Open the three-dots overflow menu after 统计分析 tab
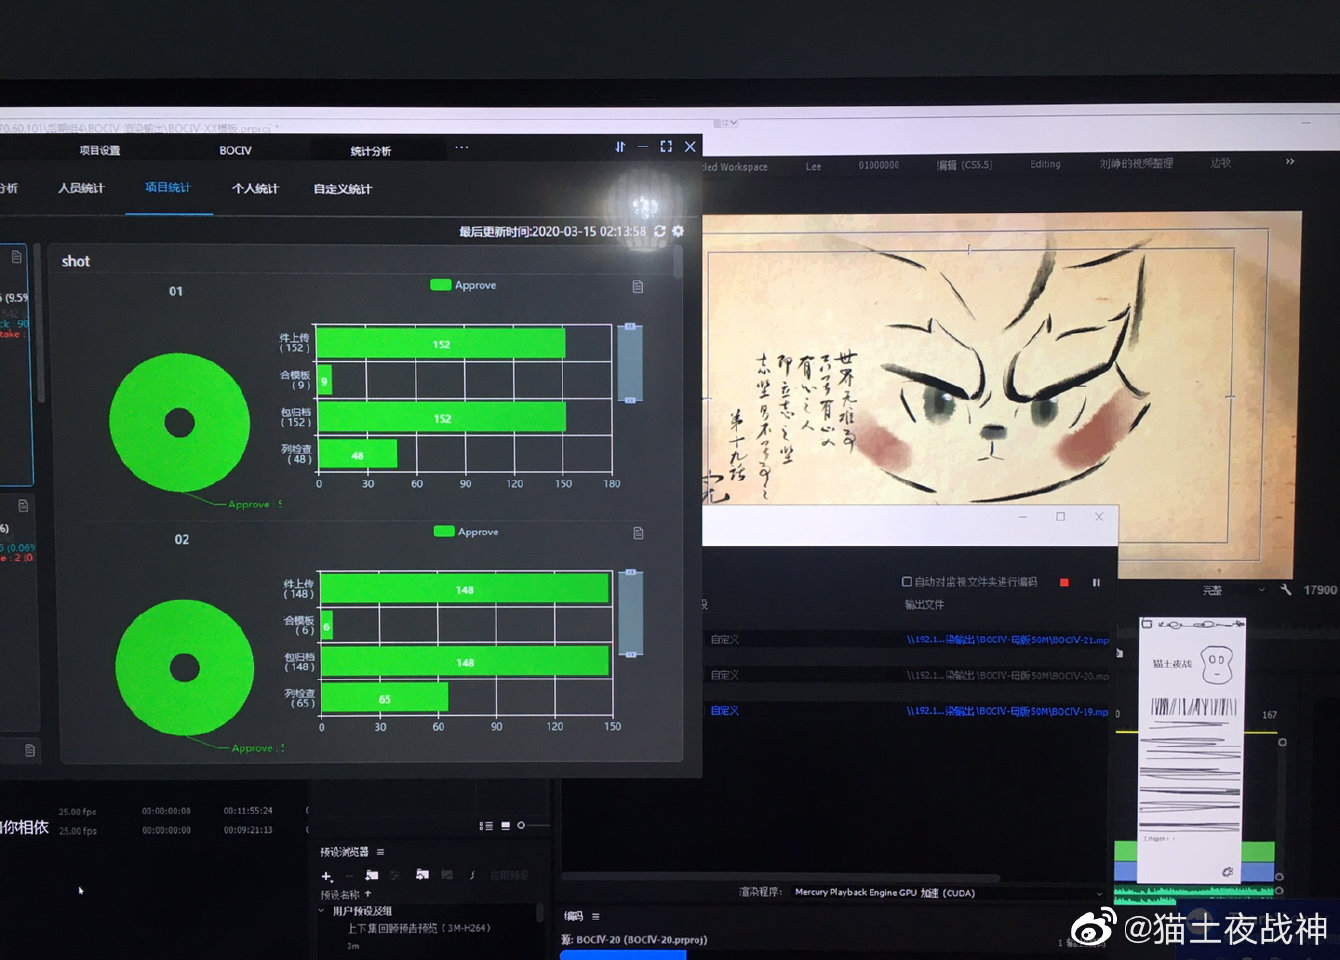 462,147
